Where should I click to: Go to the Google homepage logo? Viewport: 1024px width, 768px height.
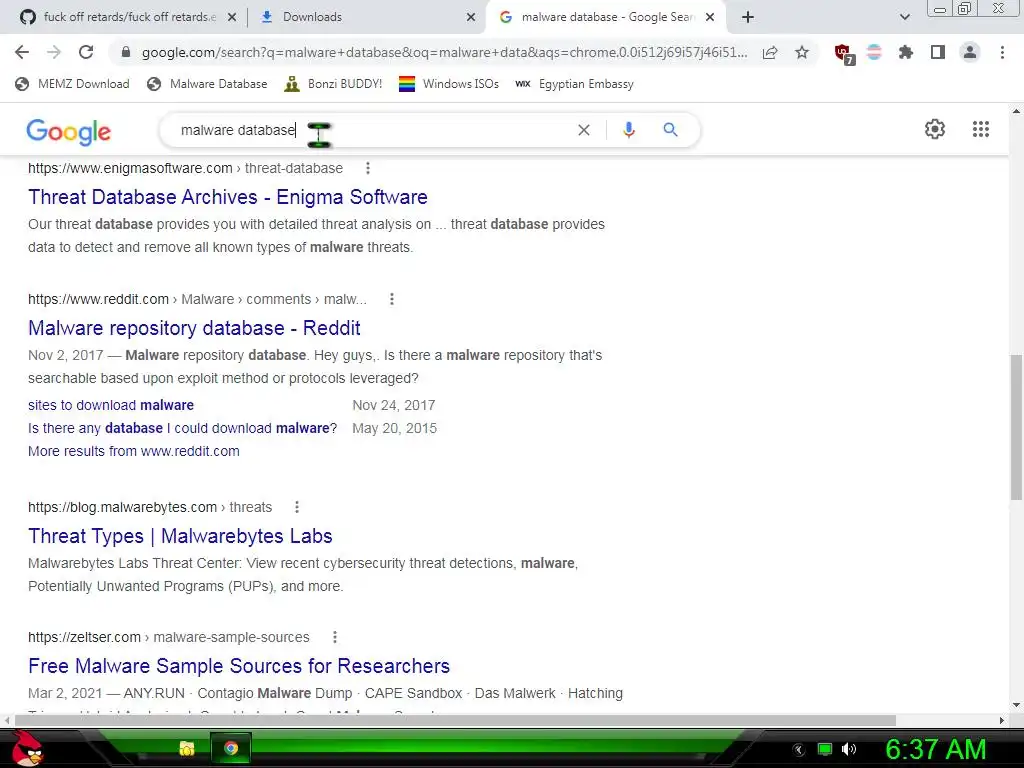pos(69,131)
